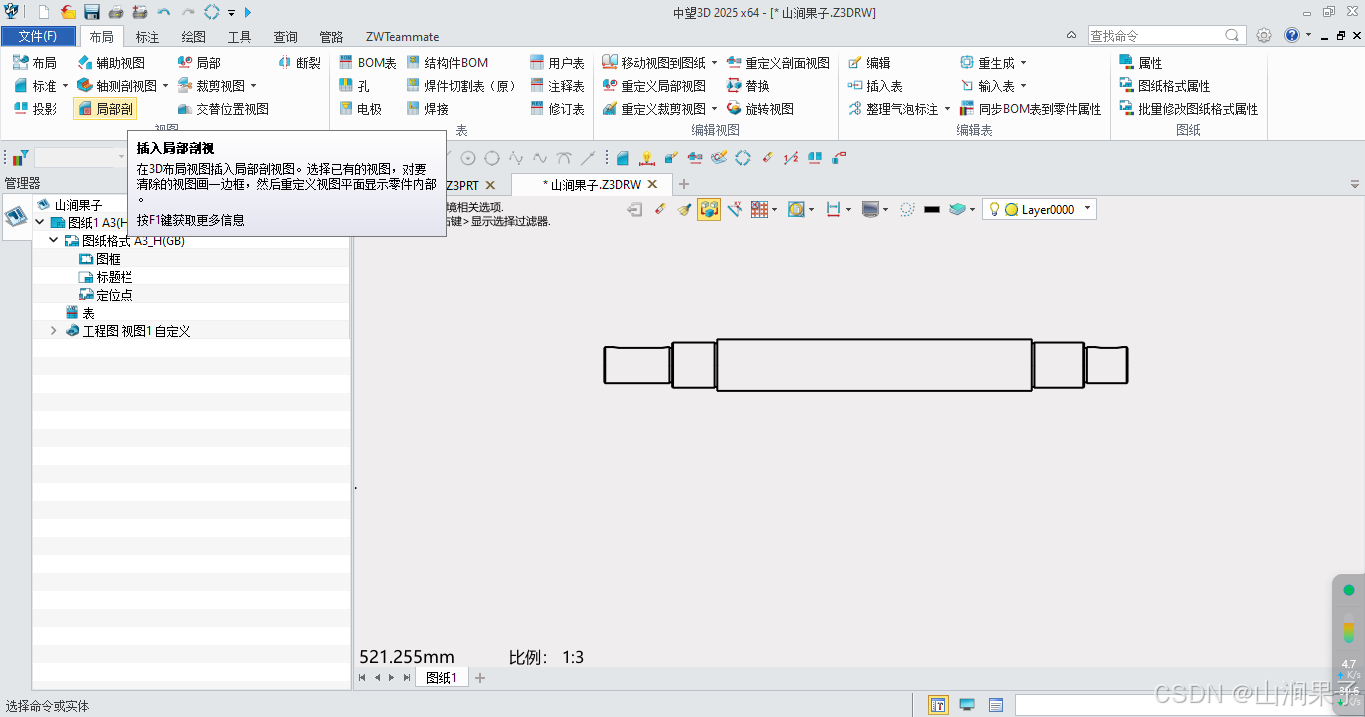1365x717 pixels.
Task: Insert 结构件BOM table
Action: pos(448,63)
